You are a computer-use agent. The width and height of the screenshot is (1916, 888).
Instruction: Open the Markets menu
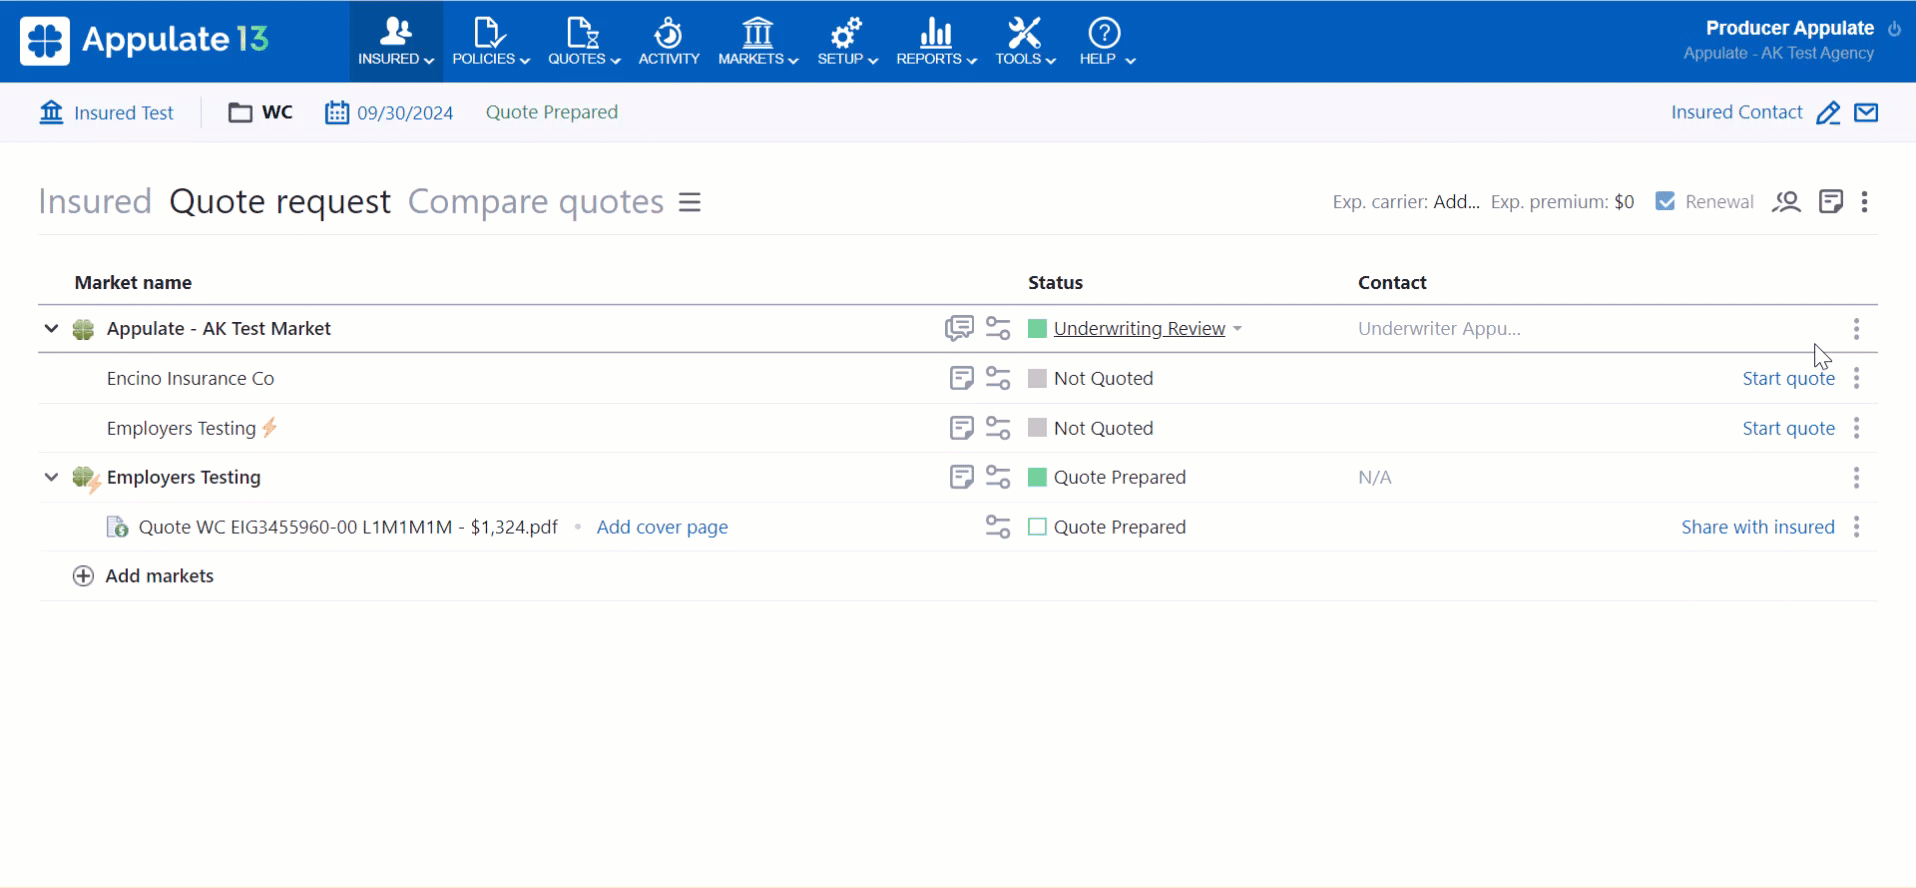point(758,42)
